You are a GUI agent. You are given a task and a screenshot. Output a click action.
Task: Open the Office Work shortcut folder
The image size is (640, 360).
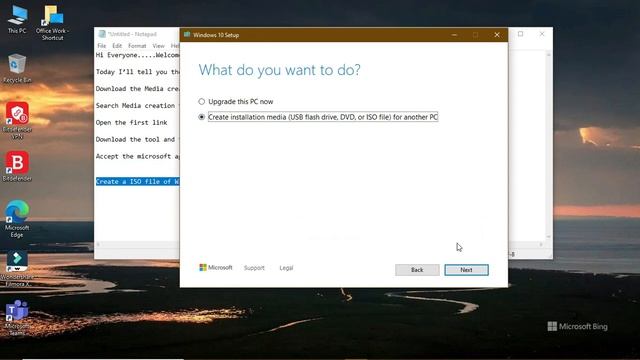pos(52,23)
